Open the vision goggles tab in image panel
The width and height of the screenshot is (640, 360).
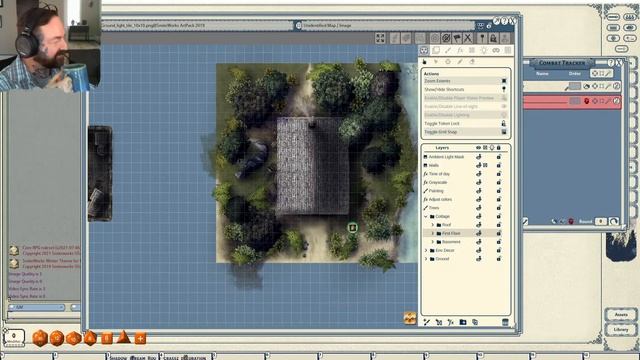click(x=496, y=50)
